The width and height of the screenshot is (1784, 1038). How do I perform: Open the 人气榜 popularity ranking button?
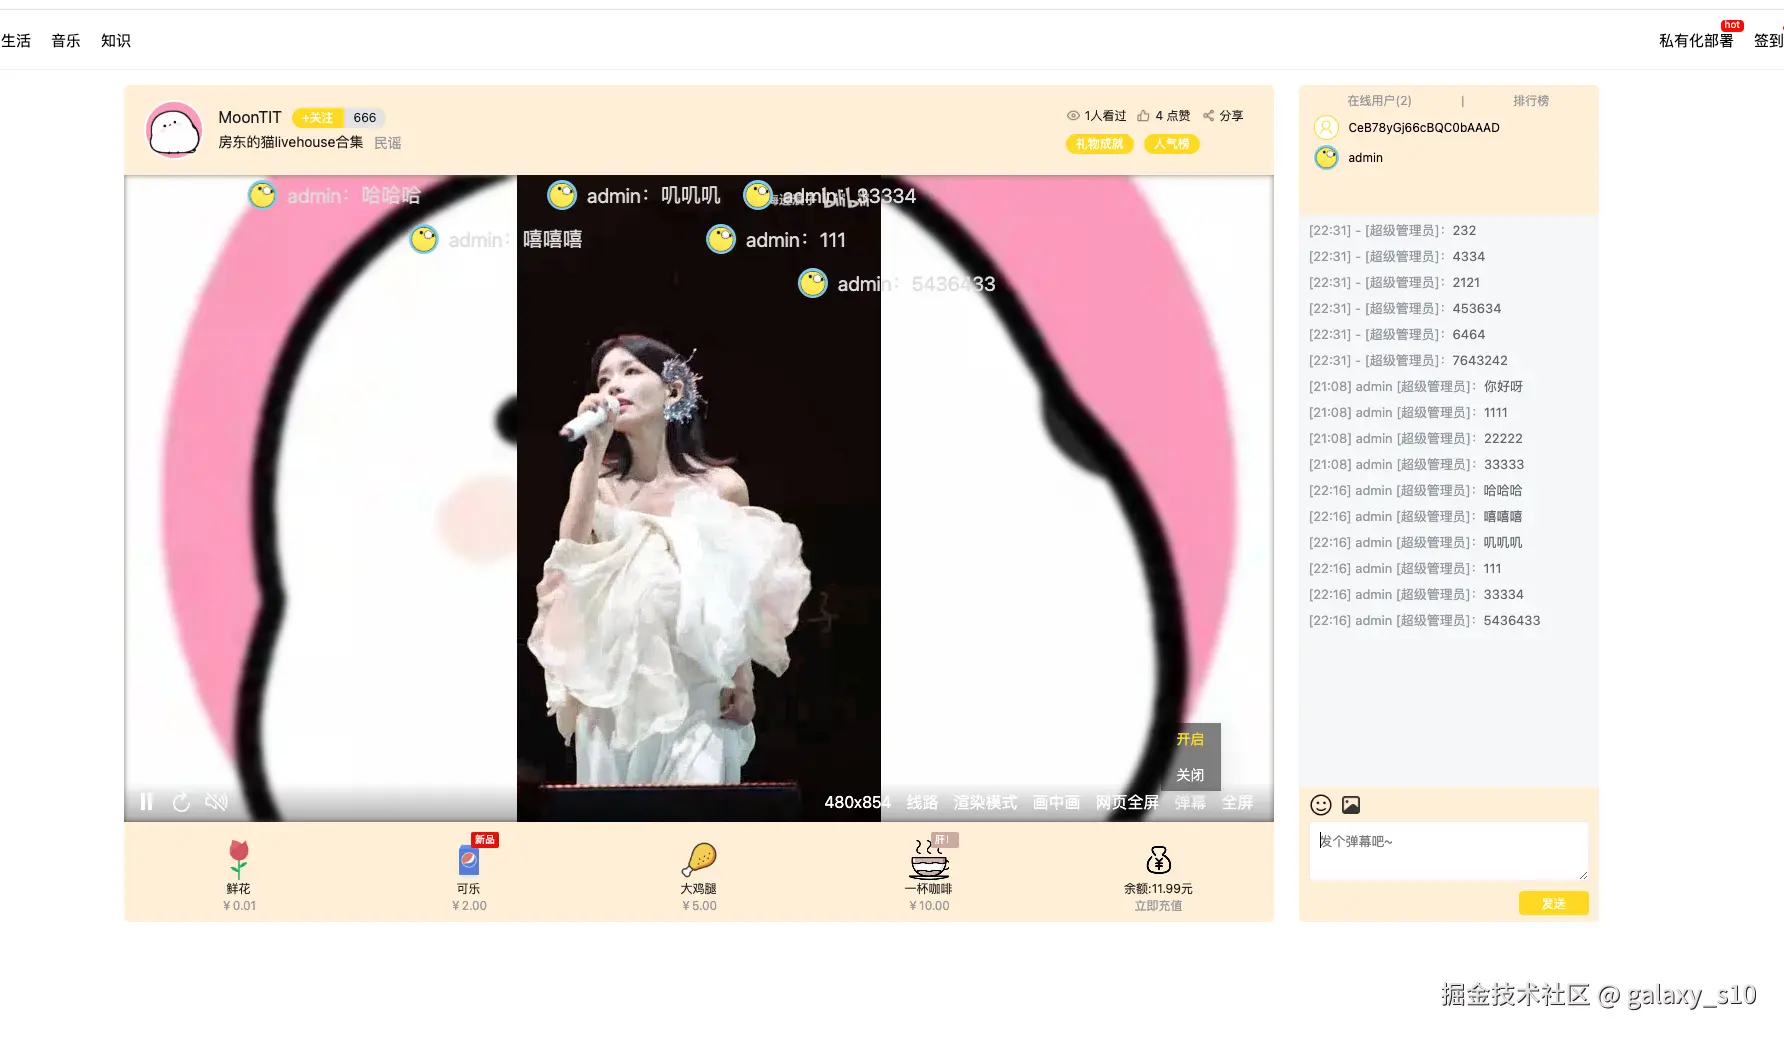click(x=1171, y=144)
